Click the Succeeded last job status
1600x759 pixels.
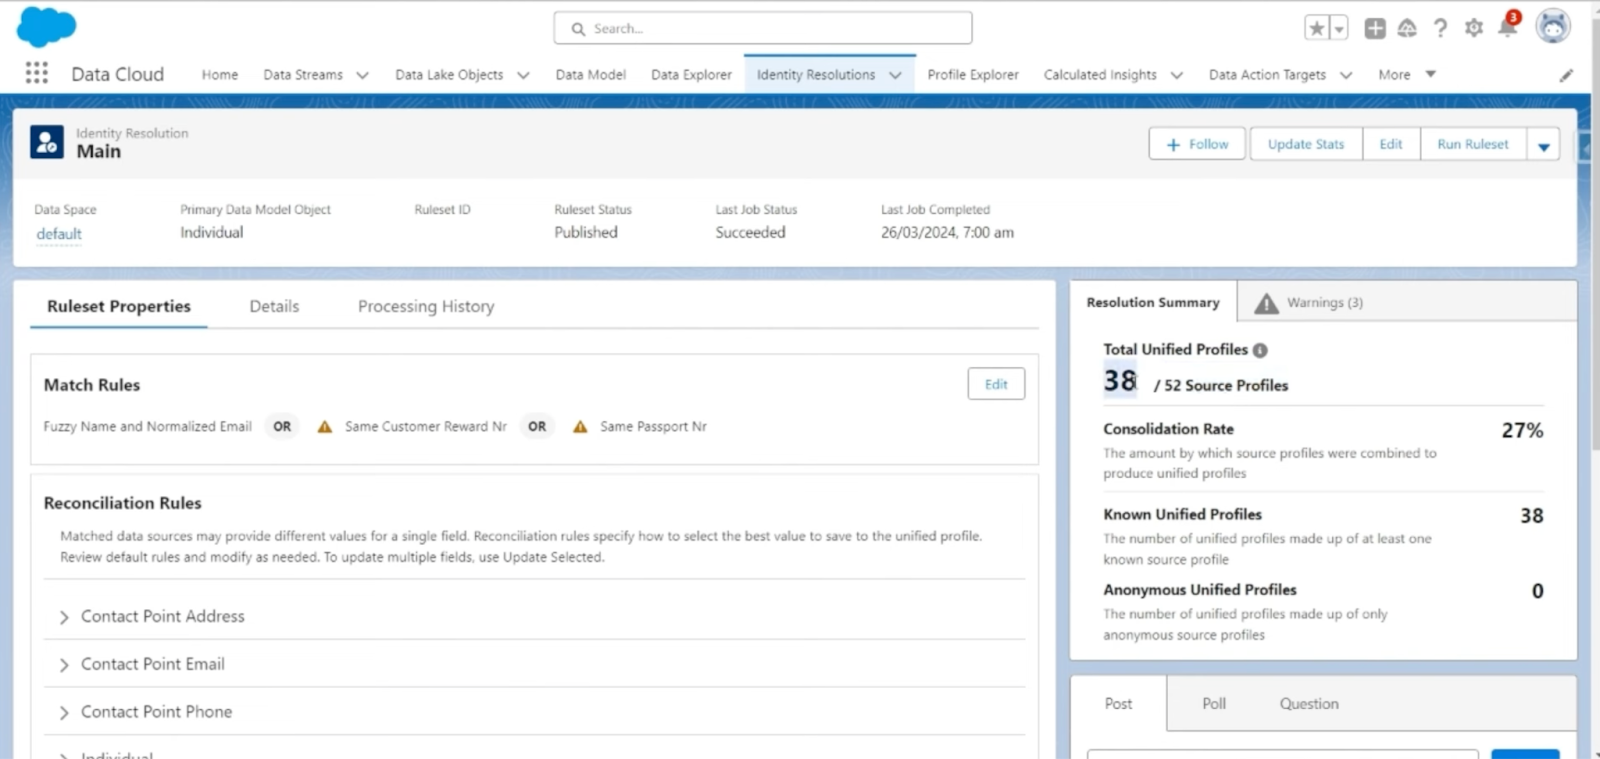[x=750, y=232]
